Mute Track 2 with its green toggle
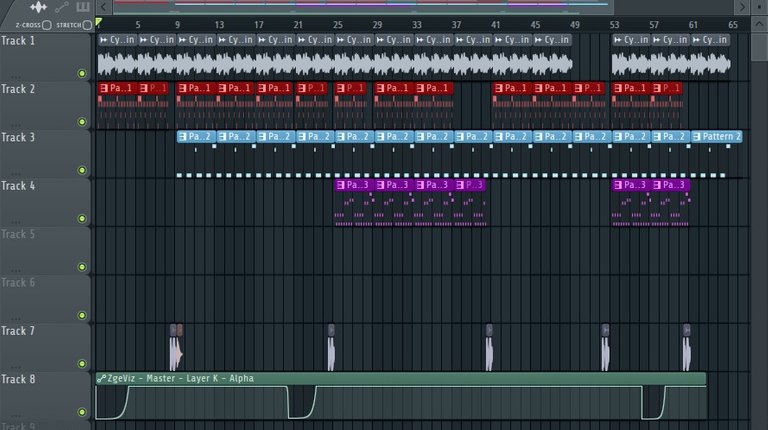The height and width of the screenshot is (430, 768). click(x=82, y=121)
